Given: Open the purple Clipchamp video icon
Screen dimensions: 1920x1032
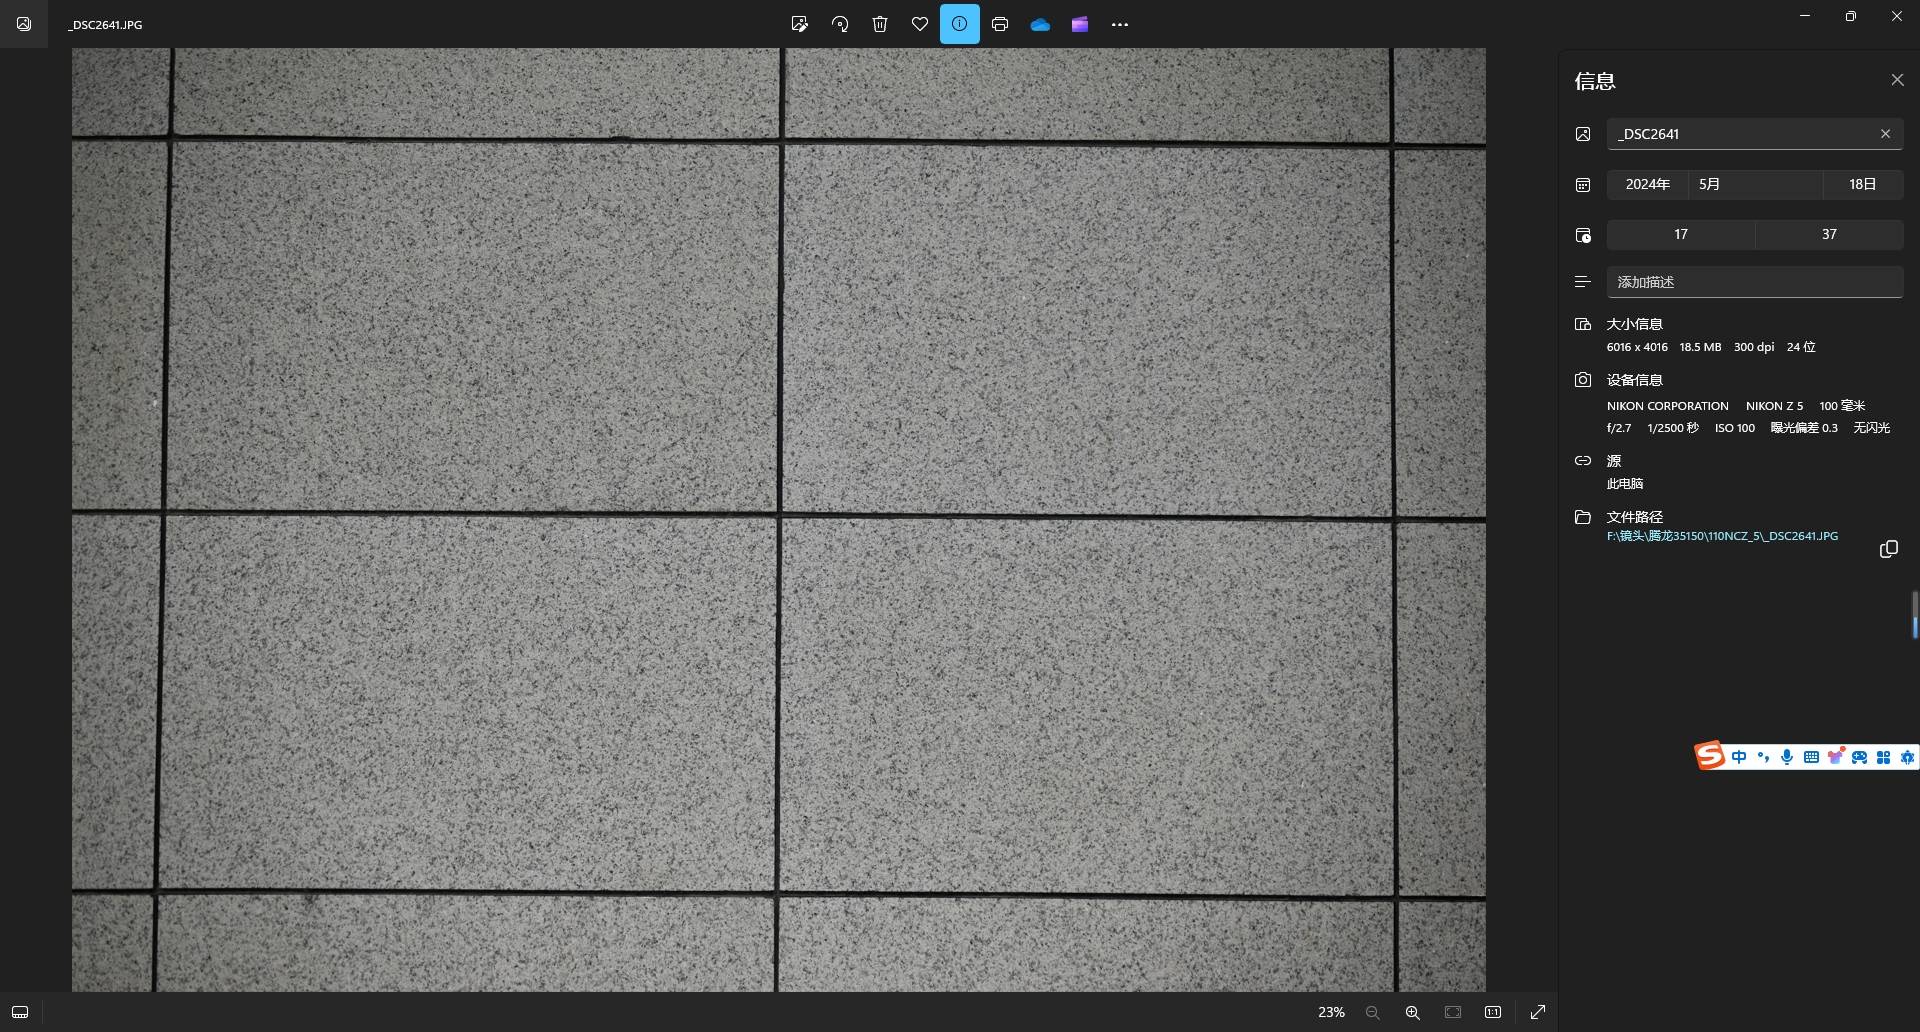Looking at the screenshot, I should 1080,24.
